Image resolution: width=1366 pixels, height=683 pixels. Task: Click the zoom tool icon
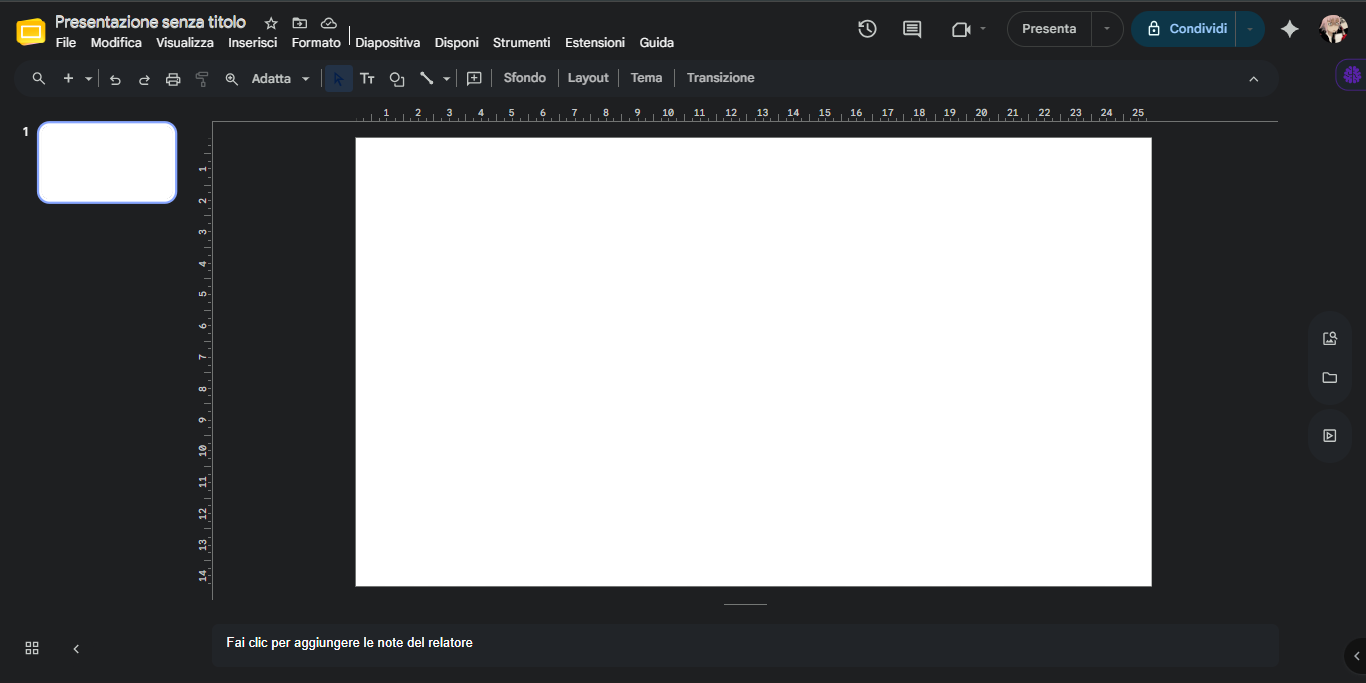[231, 79]
